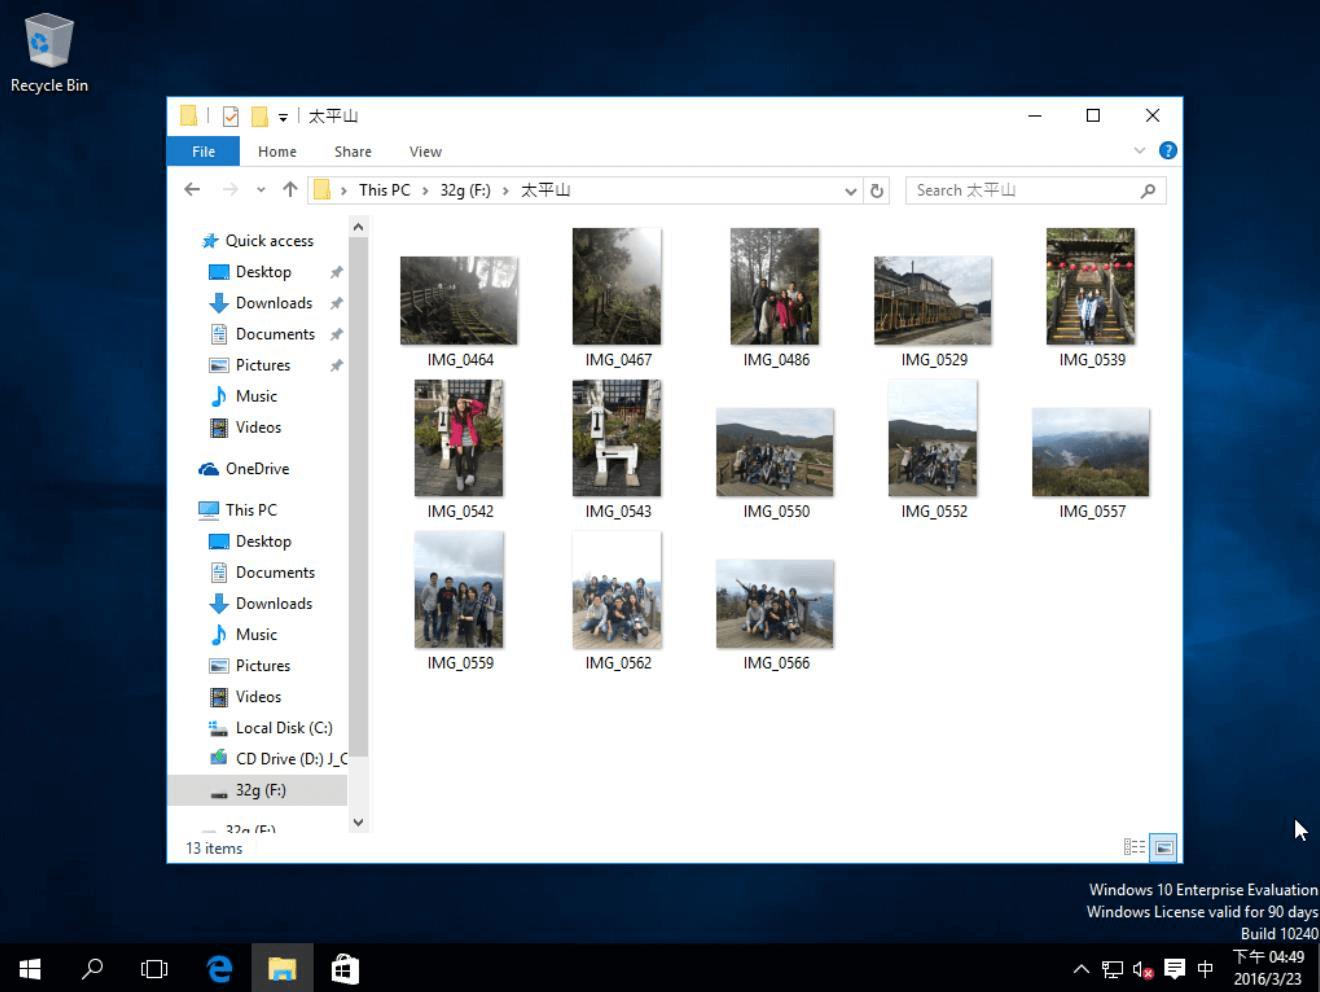Select OneDrive in the navigation pane
The width and height of the screenshot is (1320, 992).
(x=257, y=469)
